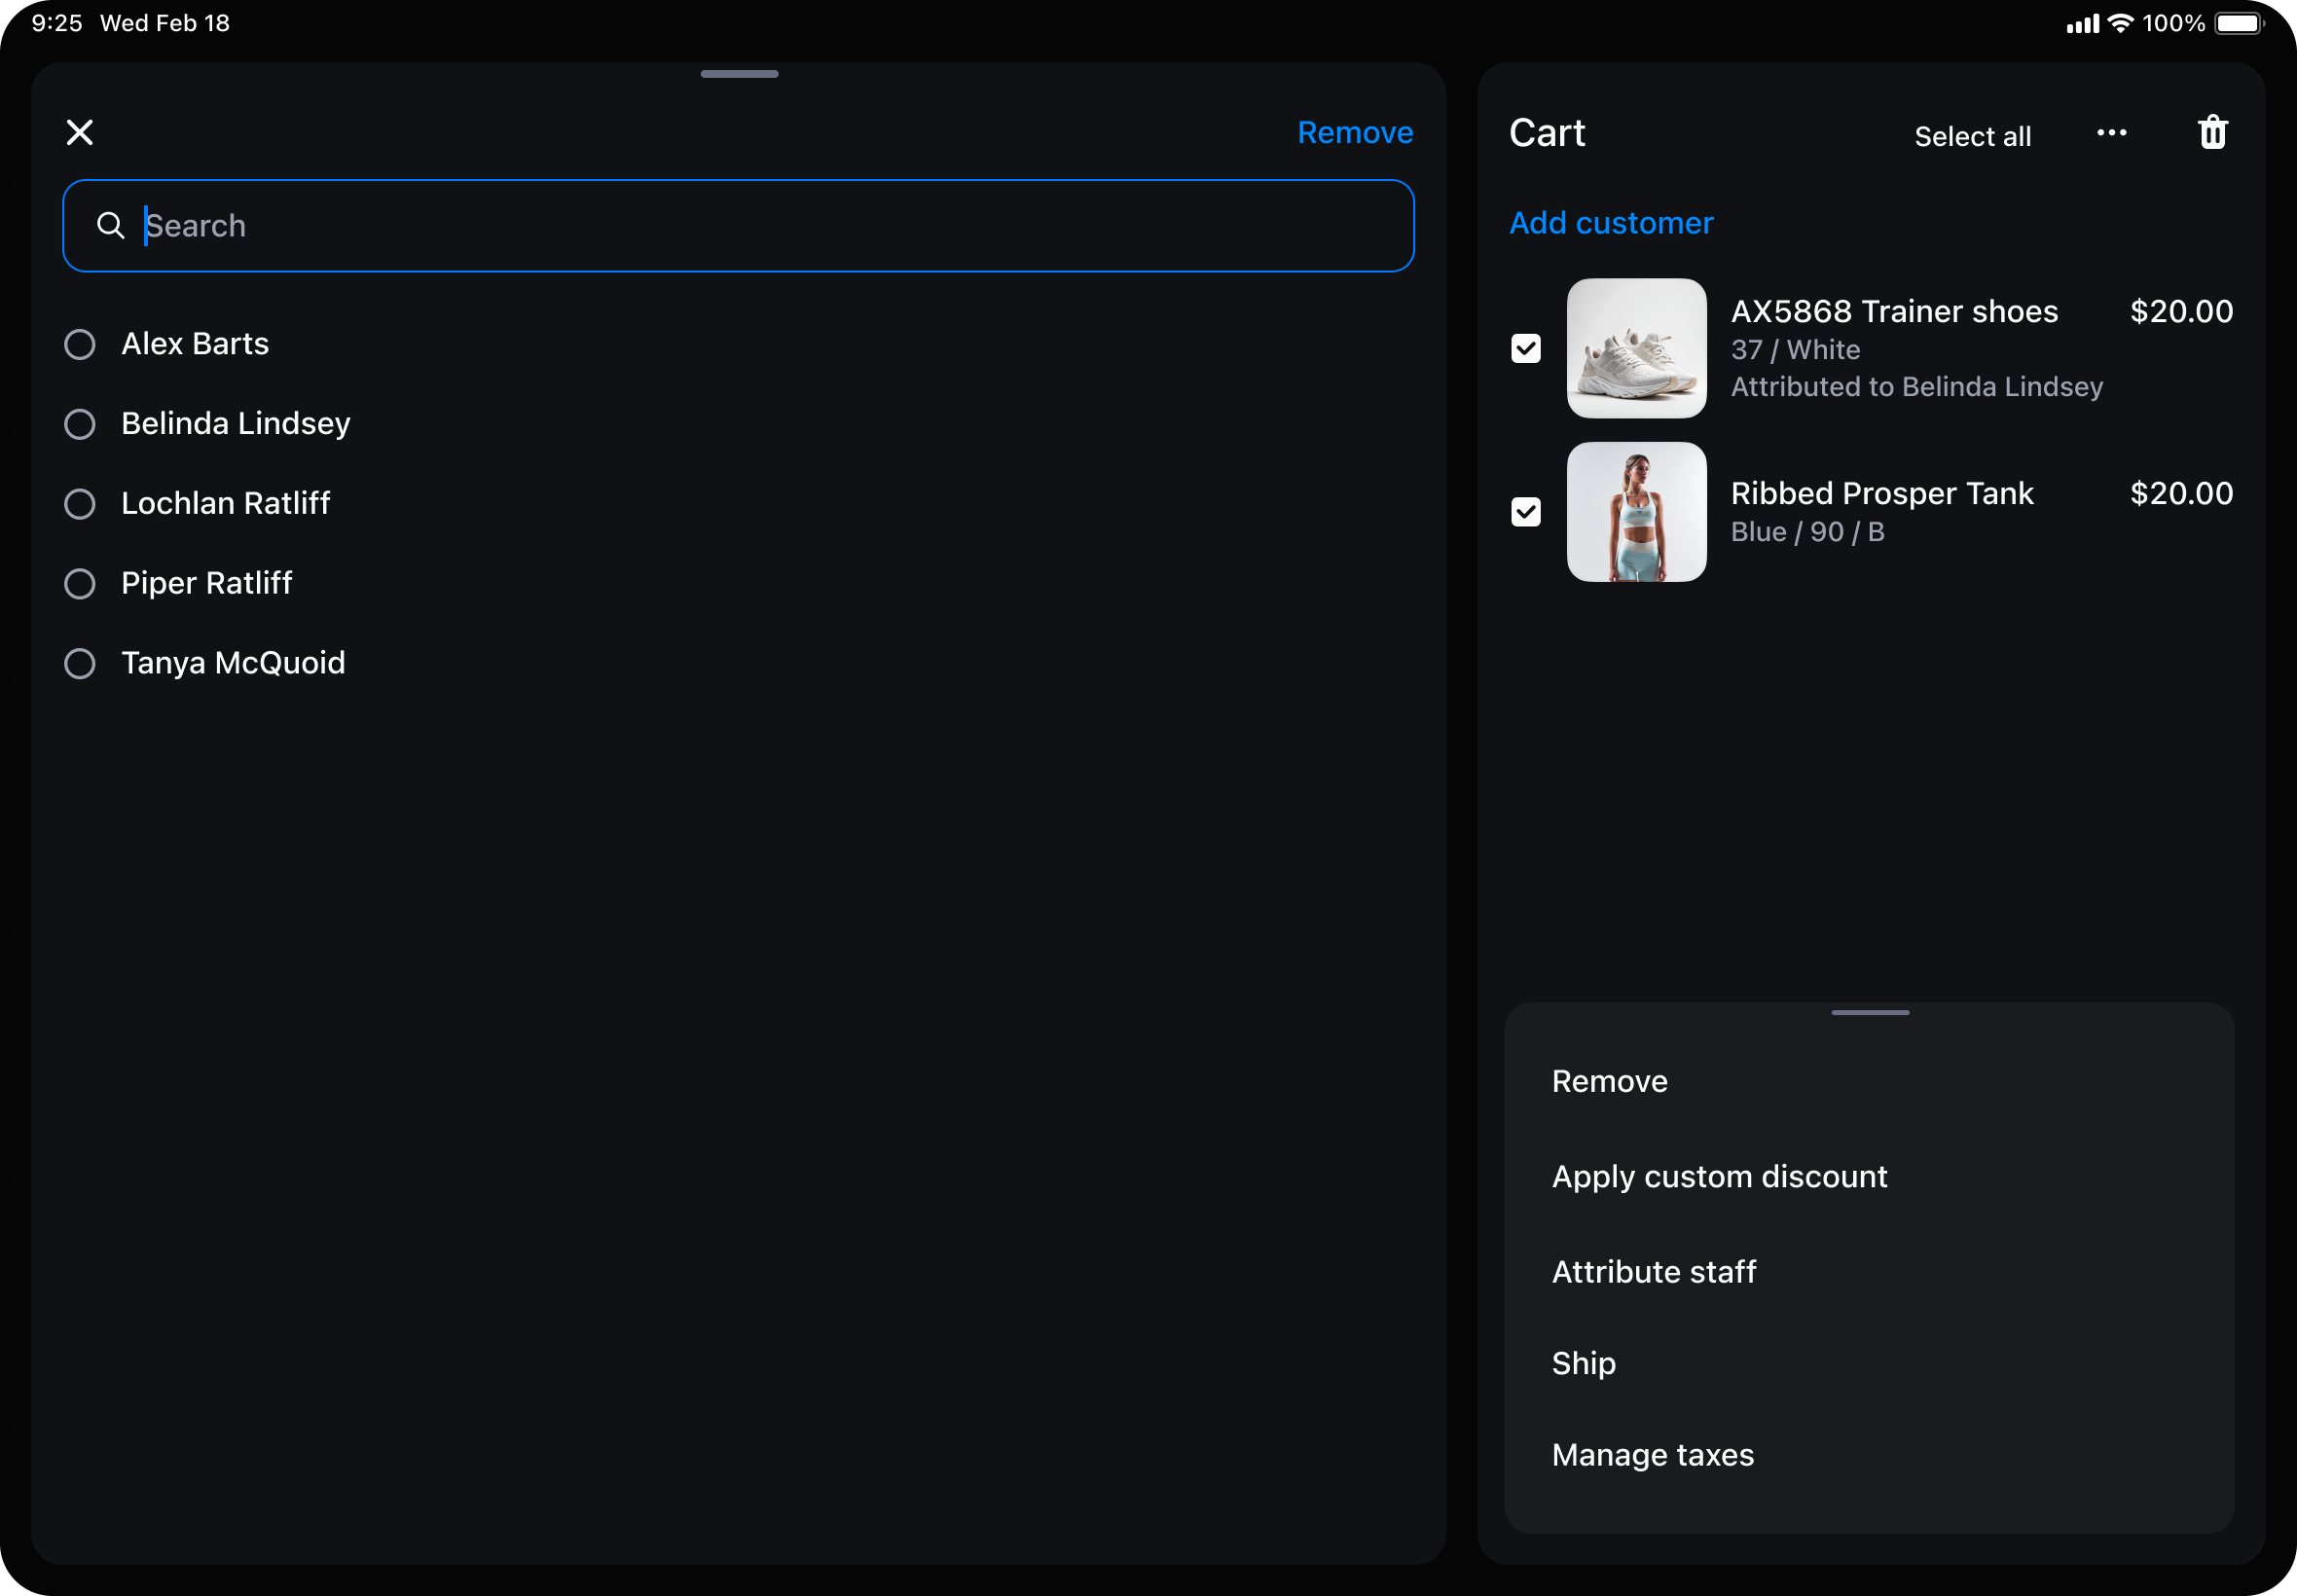
Task: Select Piper Ratliff radio button
Action: tap(80, 583)
